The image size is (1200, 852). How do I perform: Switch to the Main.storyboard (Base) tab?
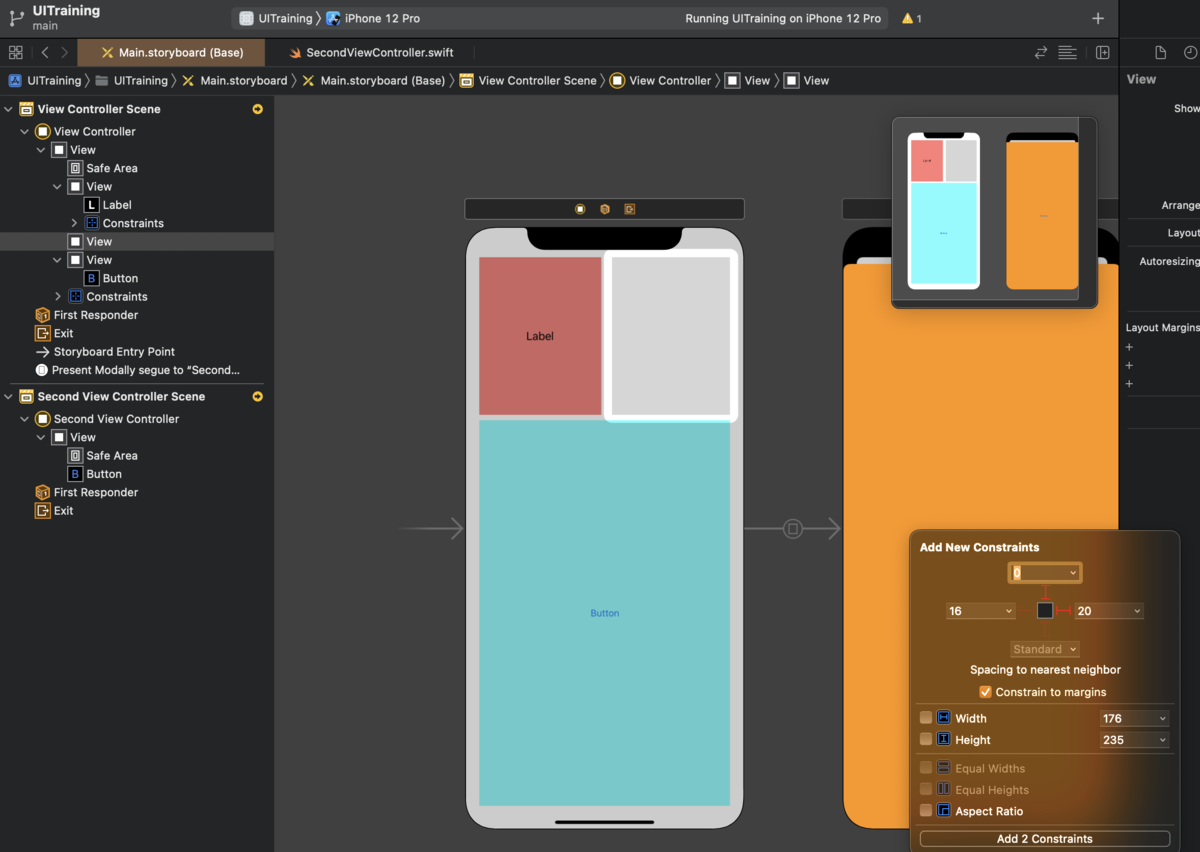[172, 53]
